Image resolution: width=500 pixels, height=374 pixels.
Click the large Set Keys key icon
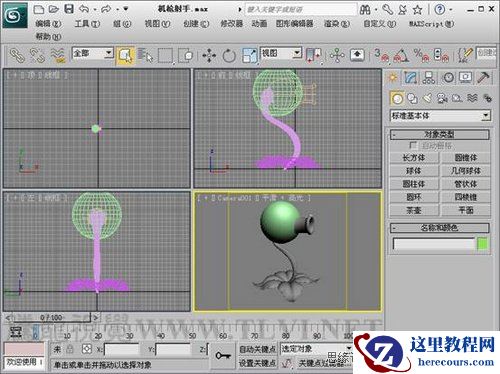[223, 356]
